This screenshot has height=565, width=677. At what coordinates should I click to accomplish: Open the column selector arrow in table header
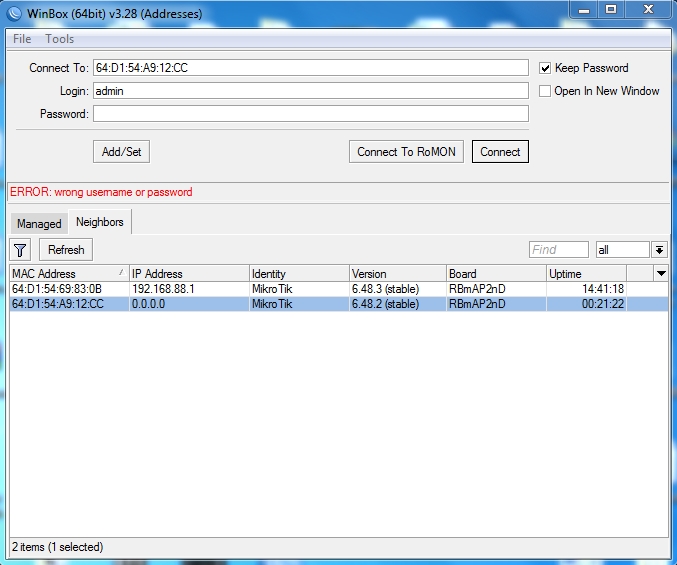point(661,274)
